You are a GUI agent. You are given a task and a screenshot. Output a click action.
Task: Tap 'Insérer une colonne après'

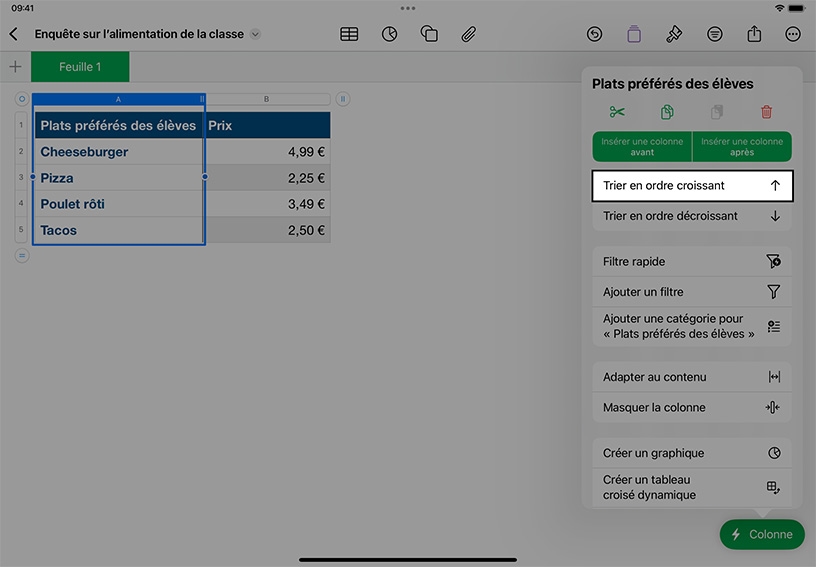click(742, 147)
